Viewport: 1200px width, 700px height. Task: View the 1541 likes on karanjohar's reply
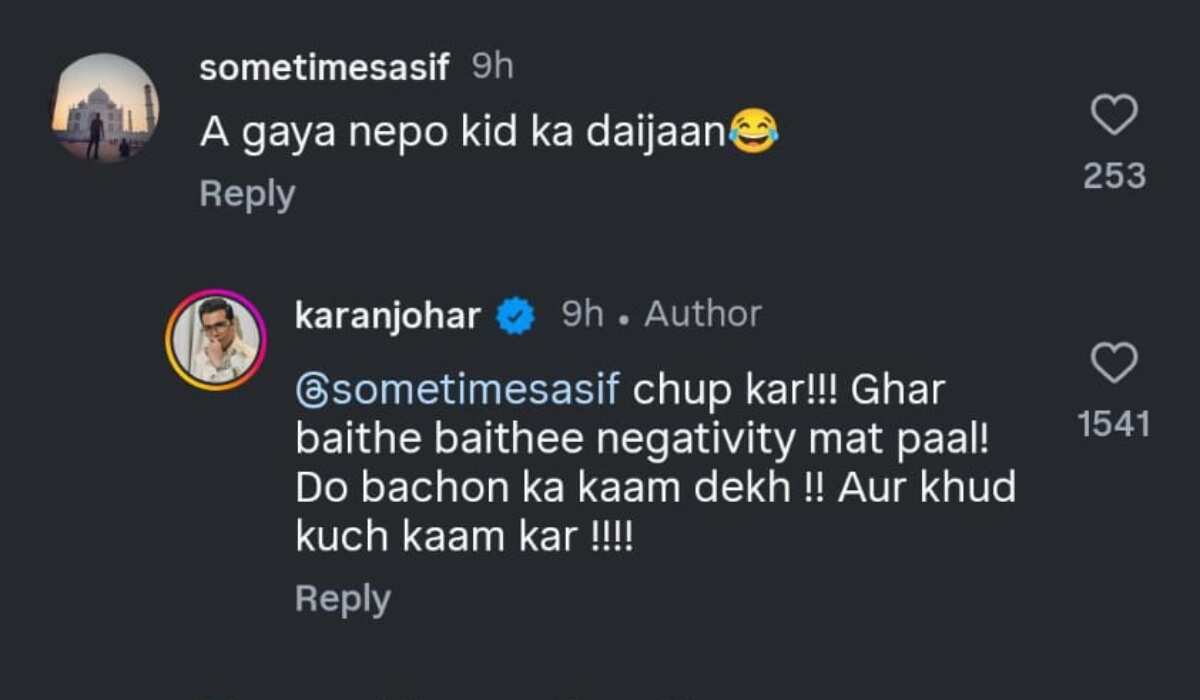point(1114,424)
